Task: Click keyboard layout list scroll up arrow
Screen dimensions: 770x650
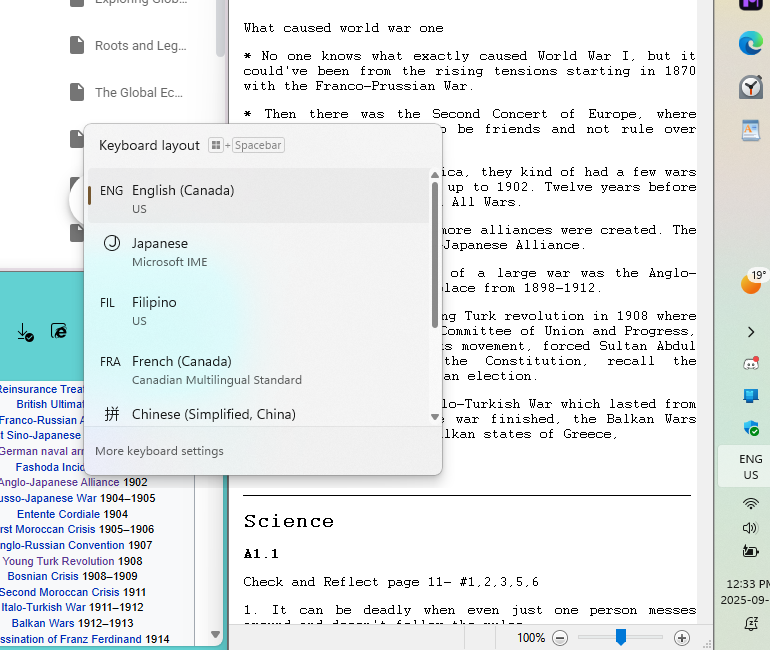Action: [435, 175]
